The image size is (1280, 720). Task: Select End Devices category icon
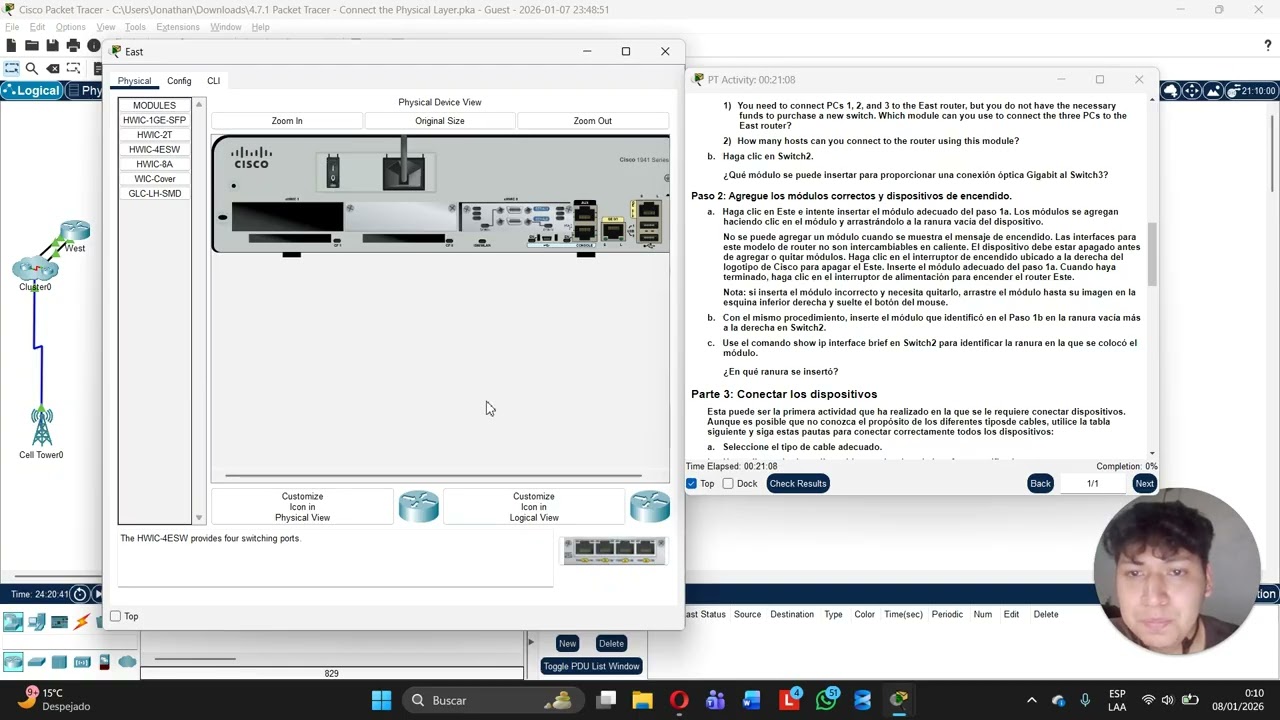coord(37,622)
